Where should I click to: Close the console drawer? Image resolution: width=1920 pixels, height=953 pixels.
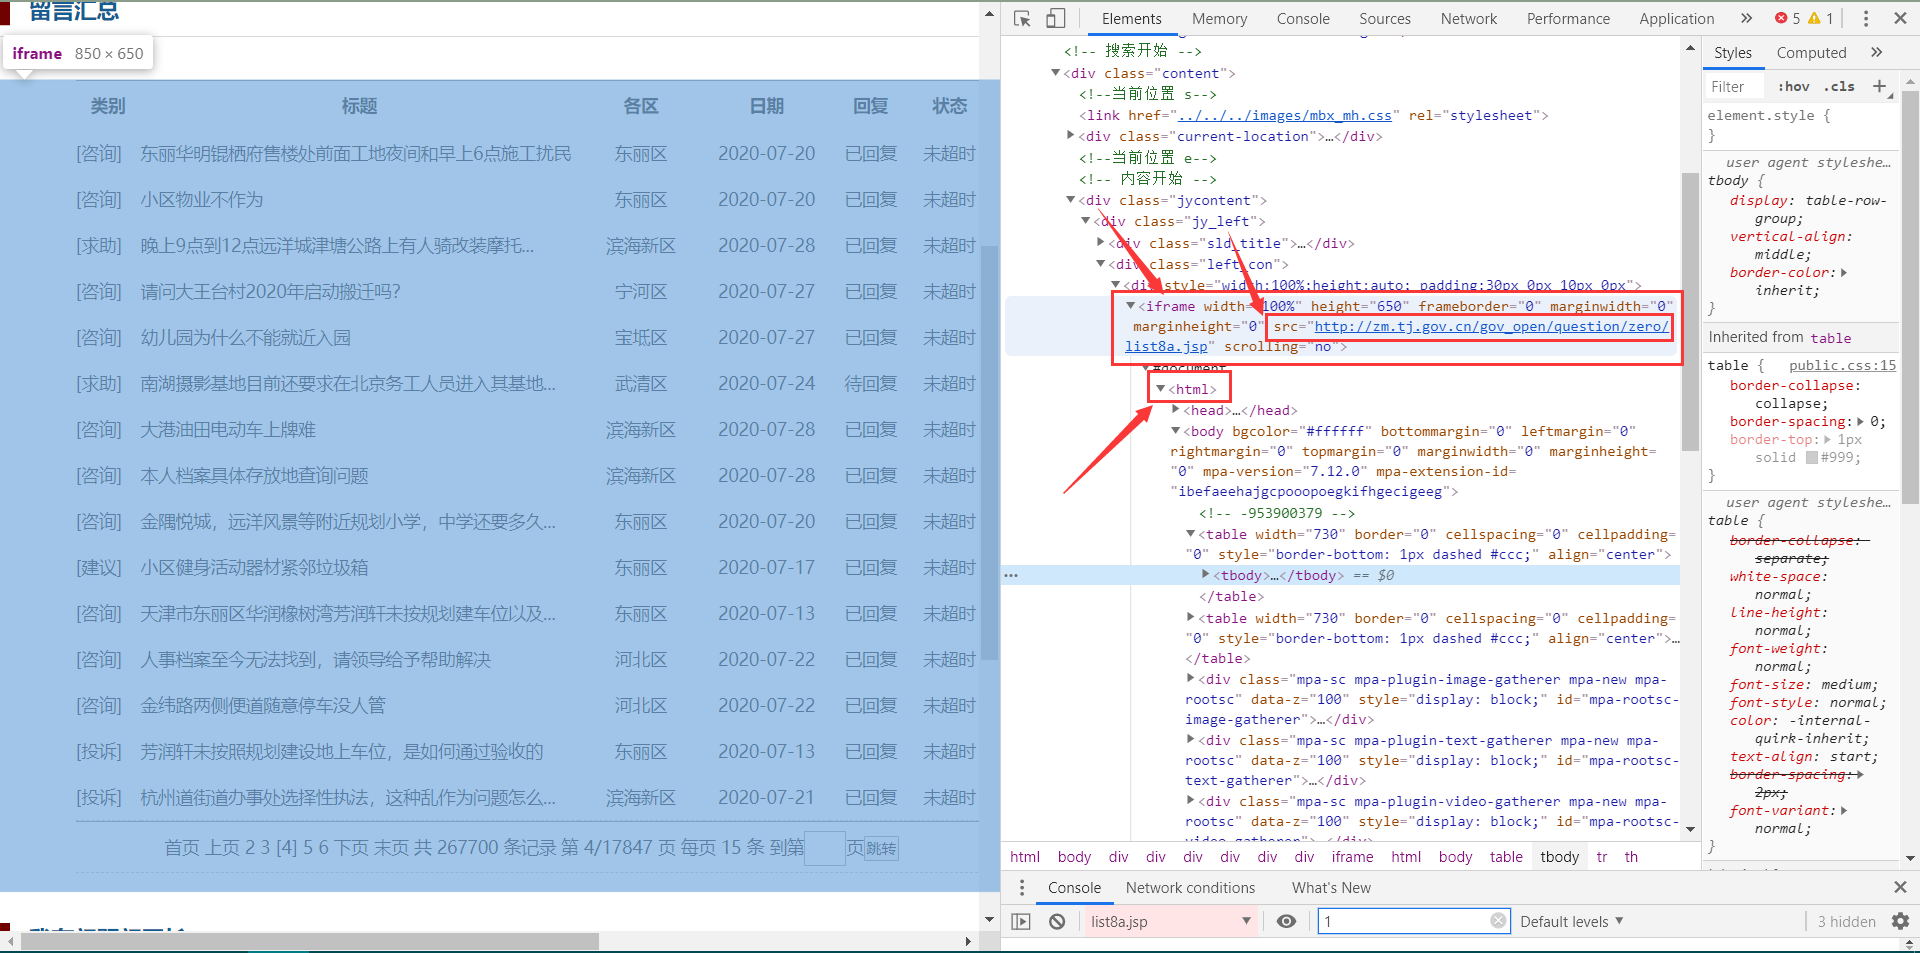[x=1900, y=887]
